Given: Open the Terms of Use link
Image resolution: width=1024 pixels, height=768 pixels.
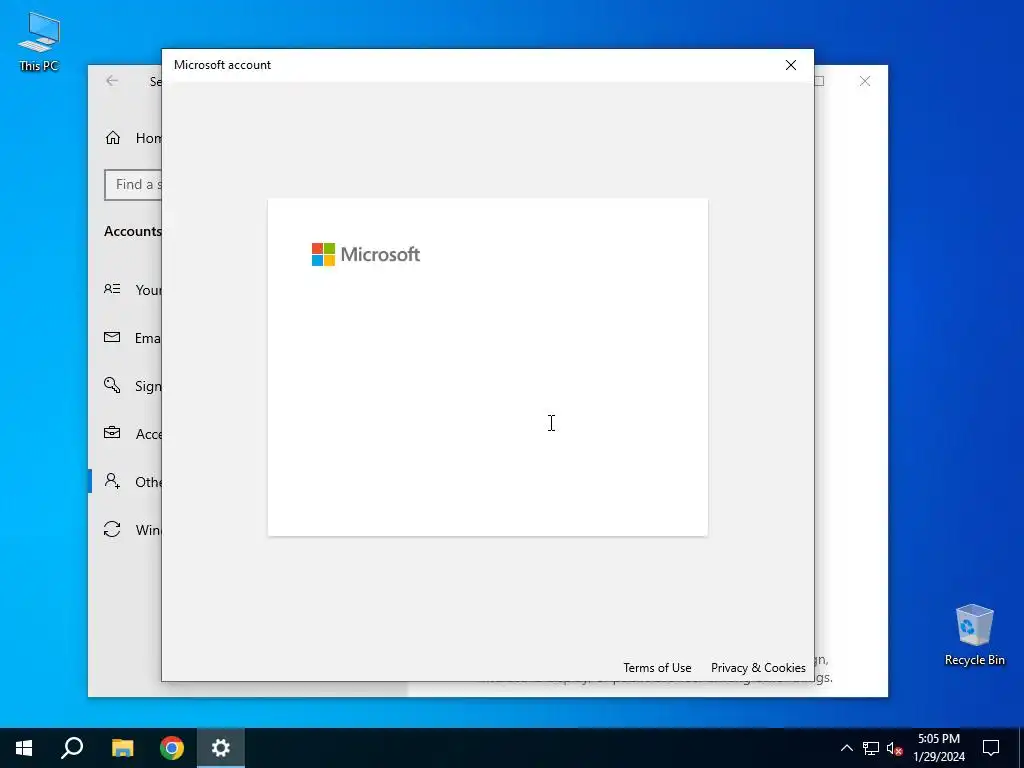Looking at the screenshot, I should pos(657,667).
